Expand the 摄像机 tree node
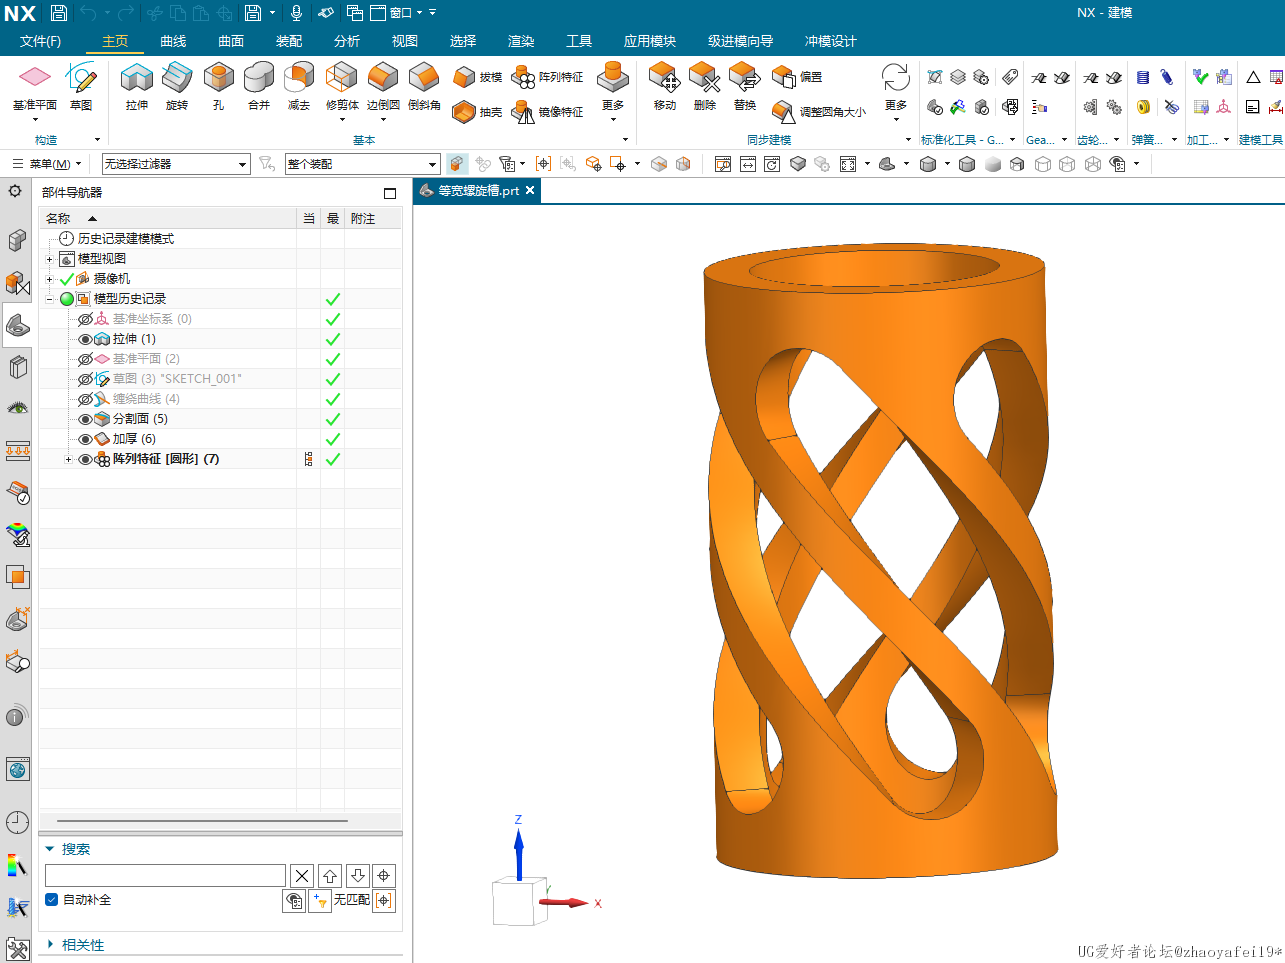 (x=49, y=279)
